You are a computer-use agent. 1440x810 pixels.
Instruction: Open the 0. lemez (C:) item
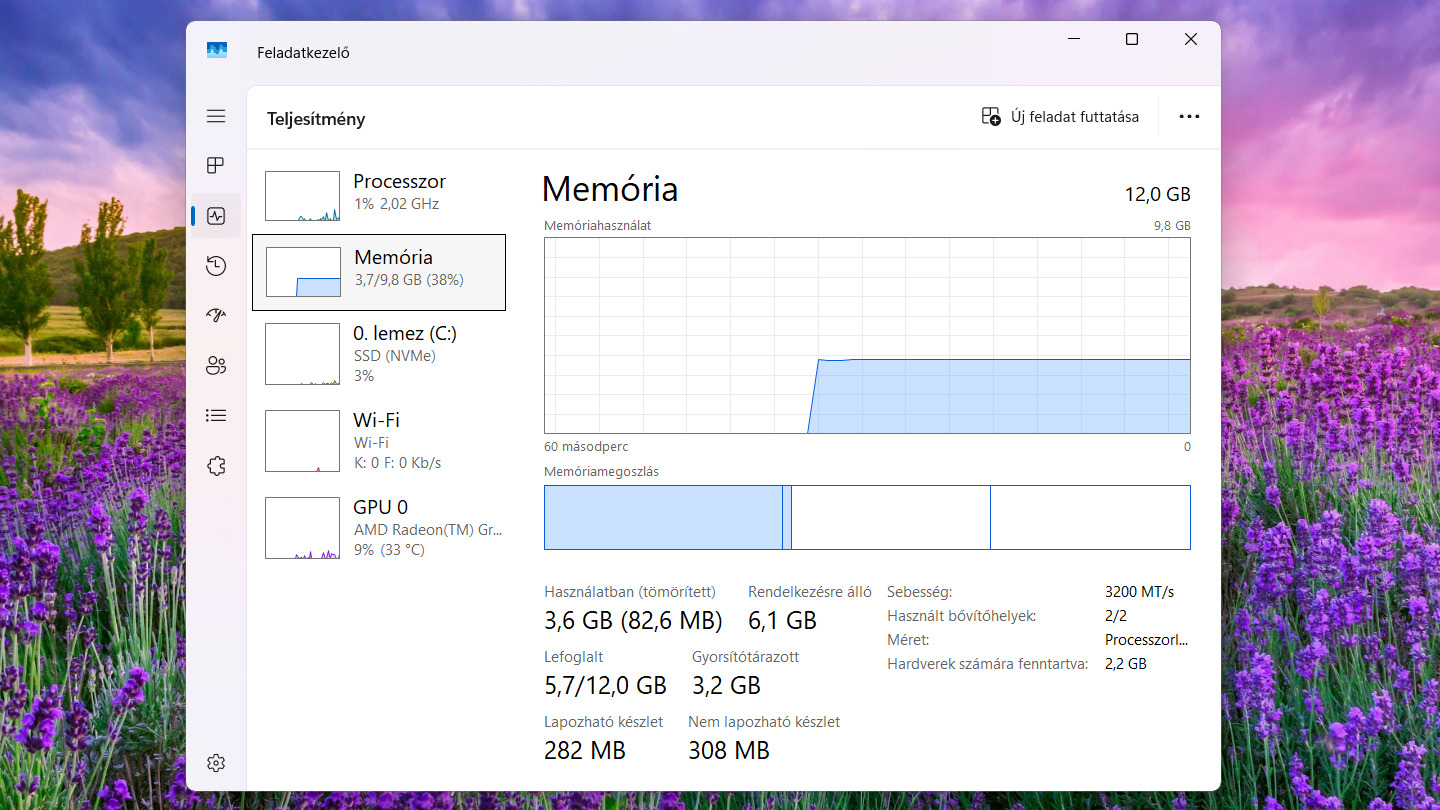380,354
